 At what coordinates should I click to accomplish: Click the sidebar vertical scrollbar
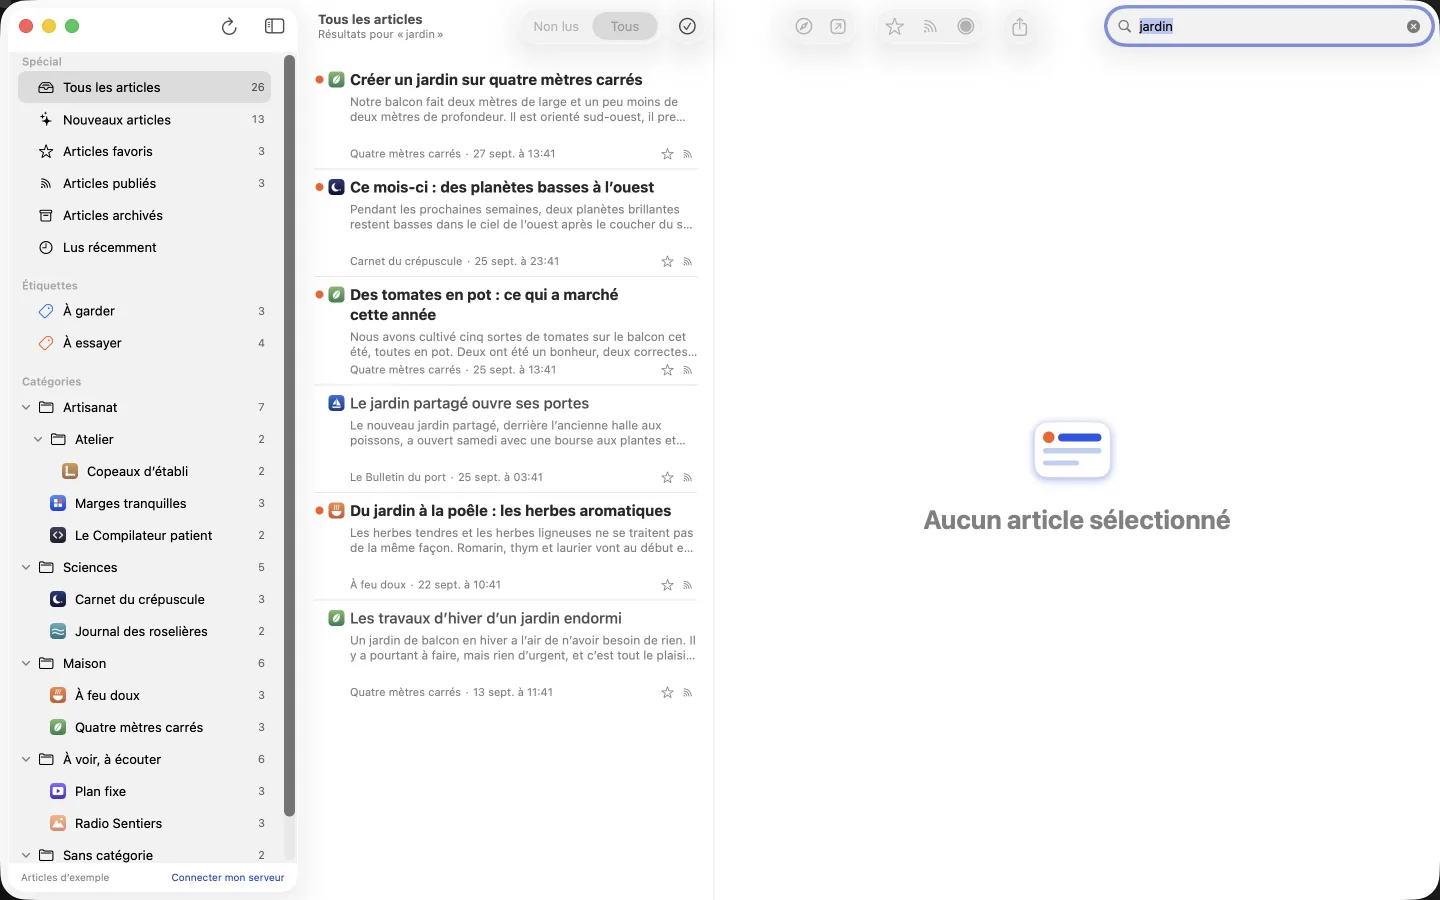coord(289,435)
